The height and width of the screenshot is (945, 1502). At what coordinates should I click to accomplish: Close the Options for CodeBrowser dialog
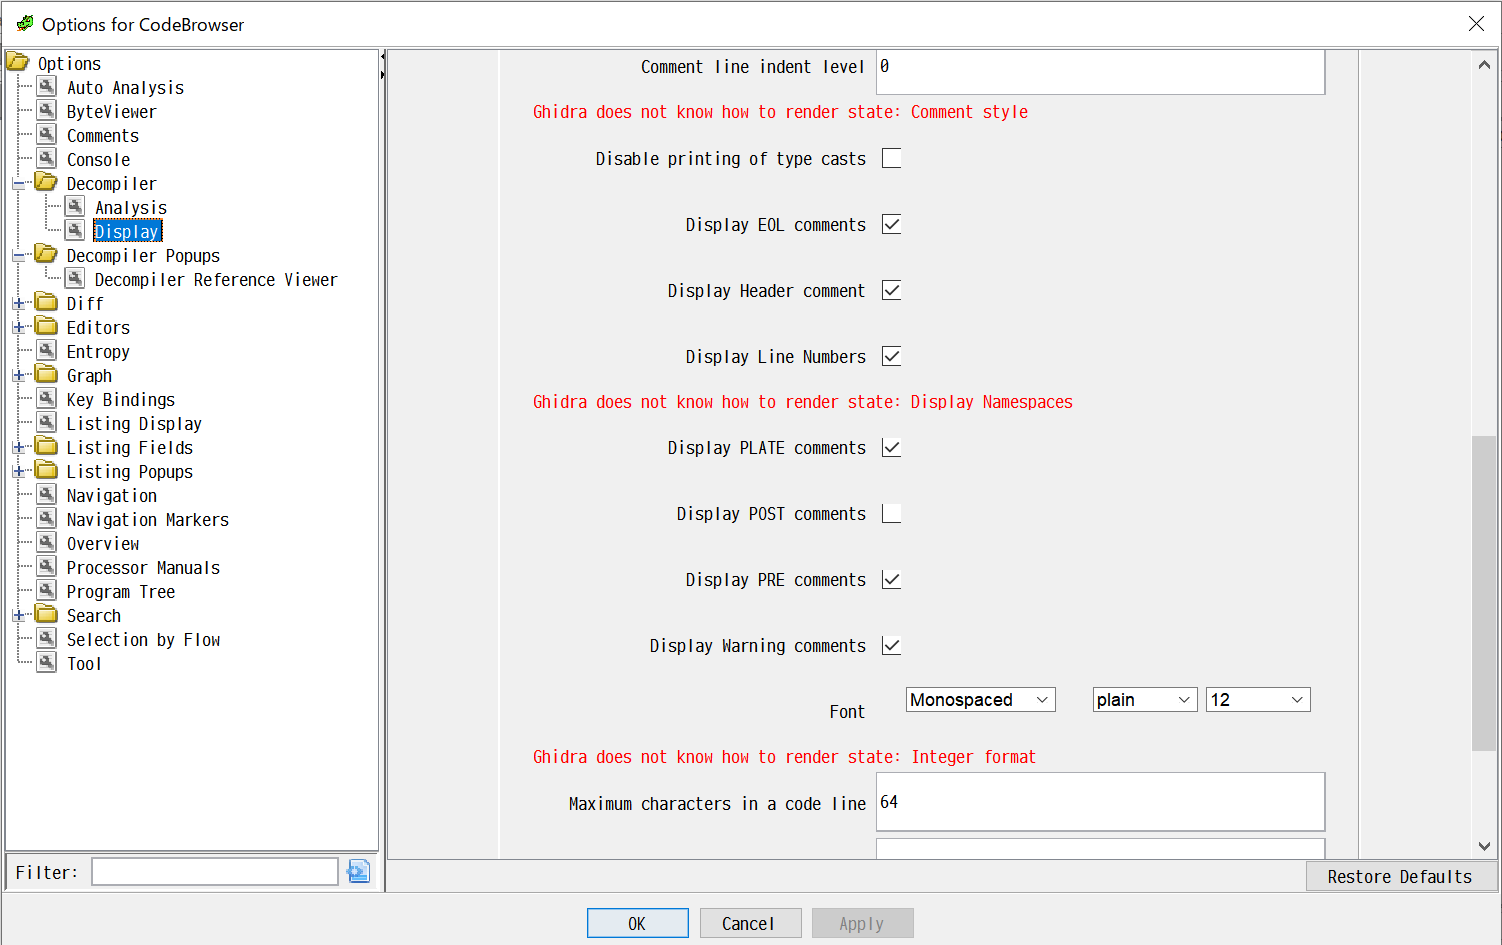1476,23
